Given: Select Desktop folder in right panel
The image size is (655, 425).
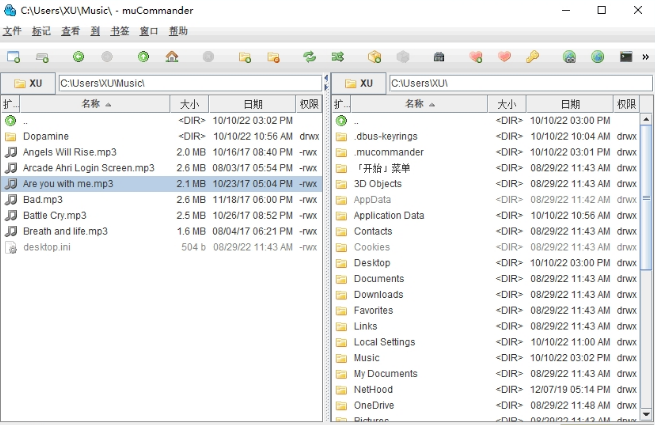Looking at the screenshot, I should coord(486,263).
